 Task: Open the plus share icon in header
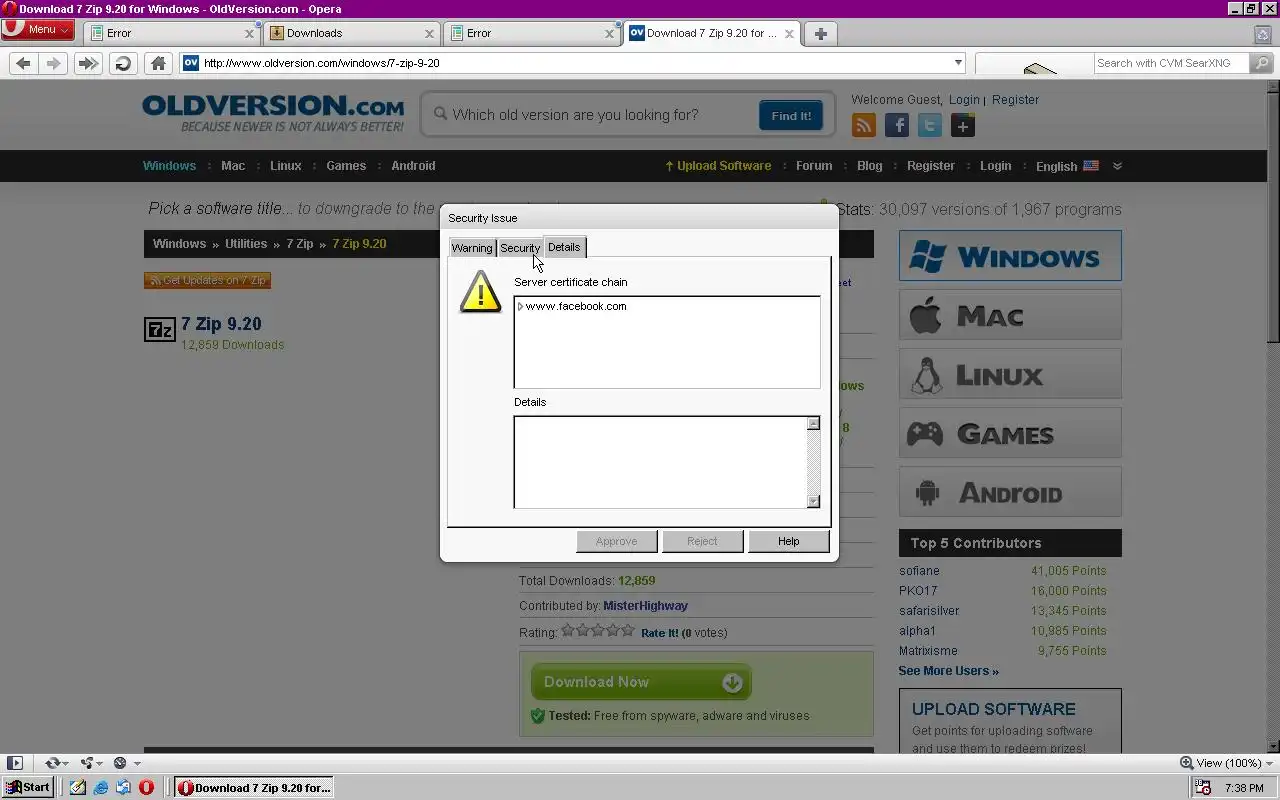tap(963, 125)
